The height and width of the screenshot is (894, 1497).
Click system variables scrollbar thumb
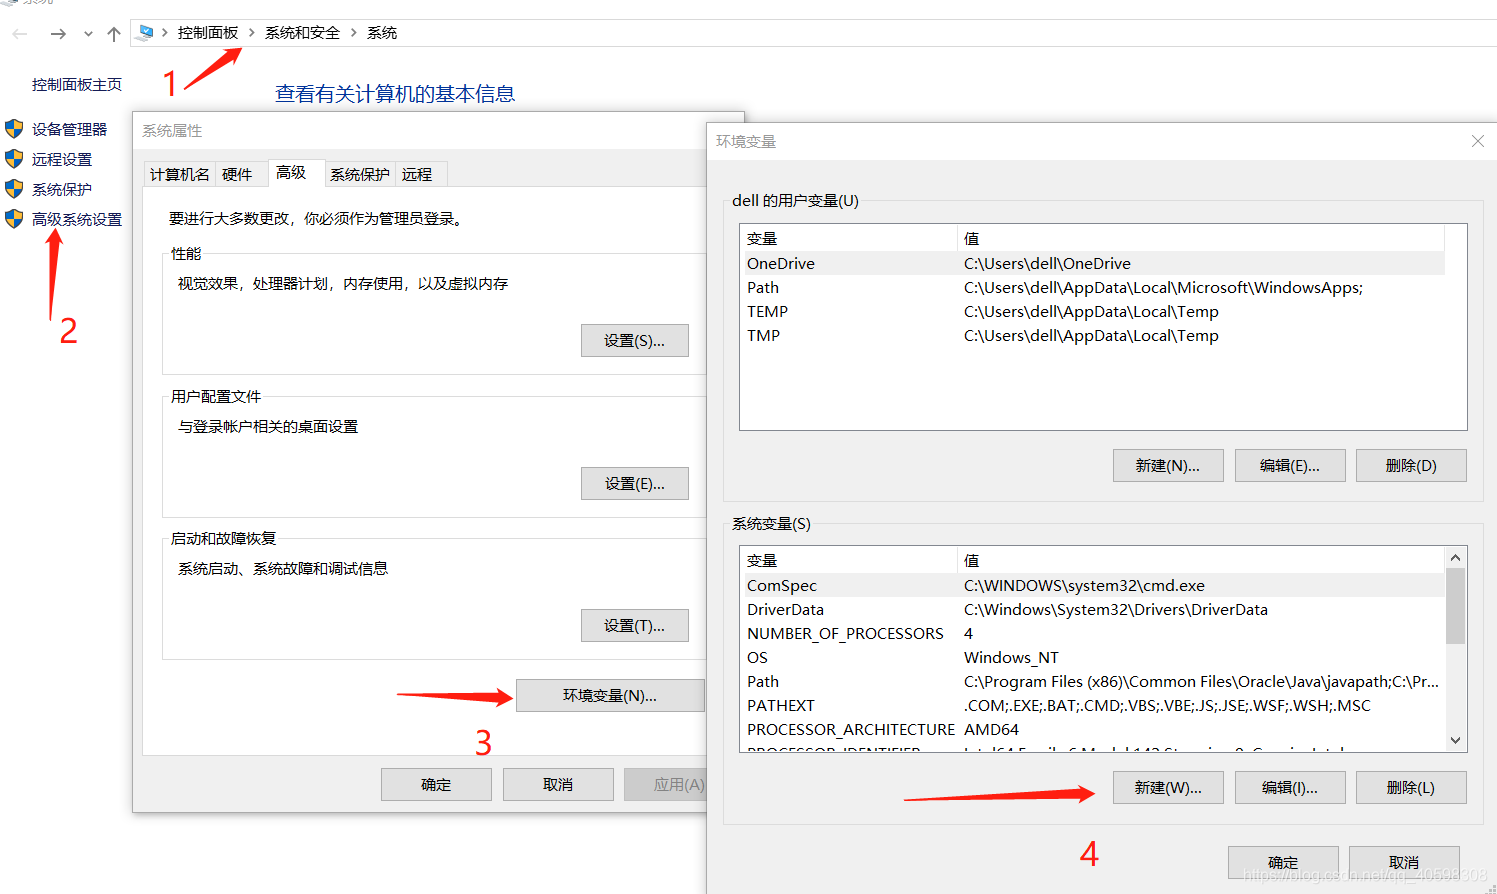(x=1456, y=606)
